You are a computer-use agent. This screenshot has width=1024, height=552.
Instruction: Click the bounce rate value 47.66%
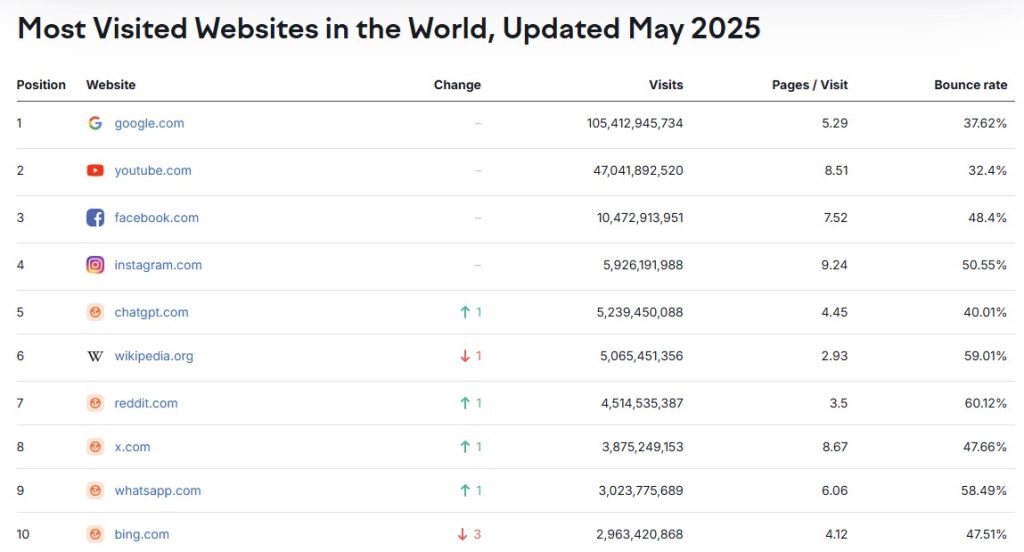[x=985, y=447]
